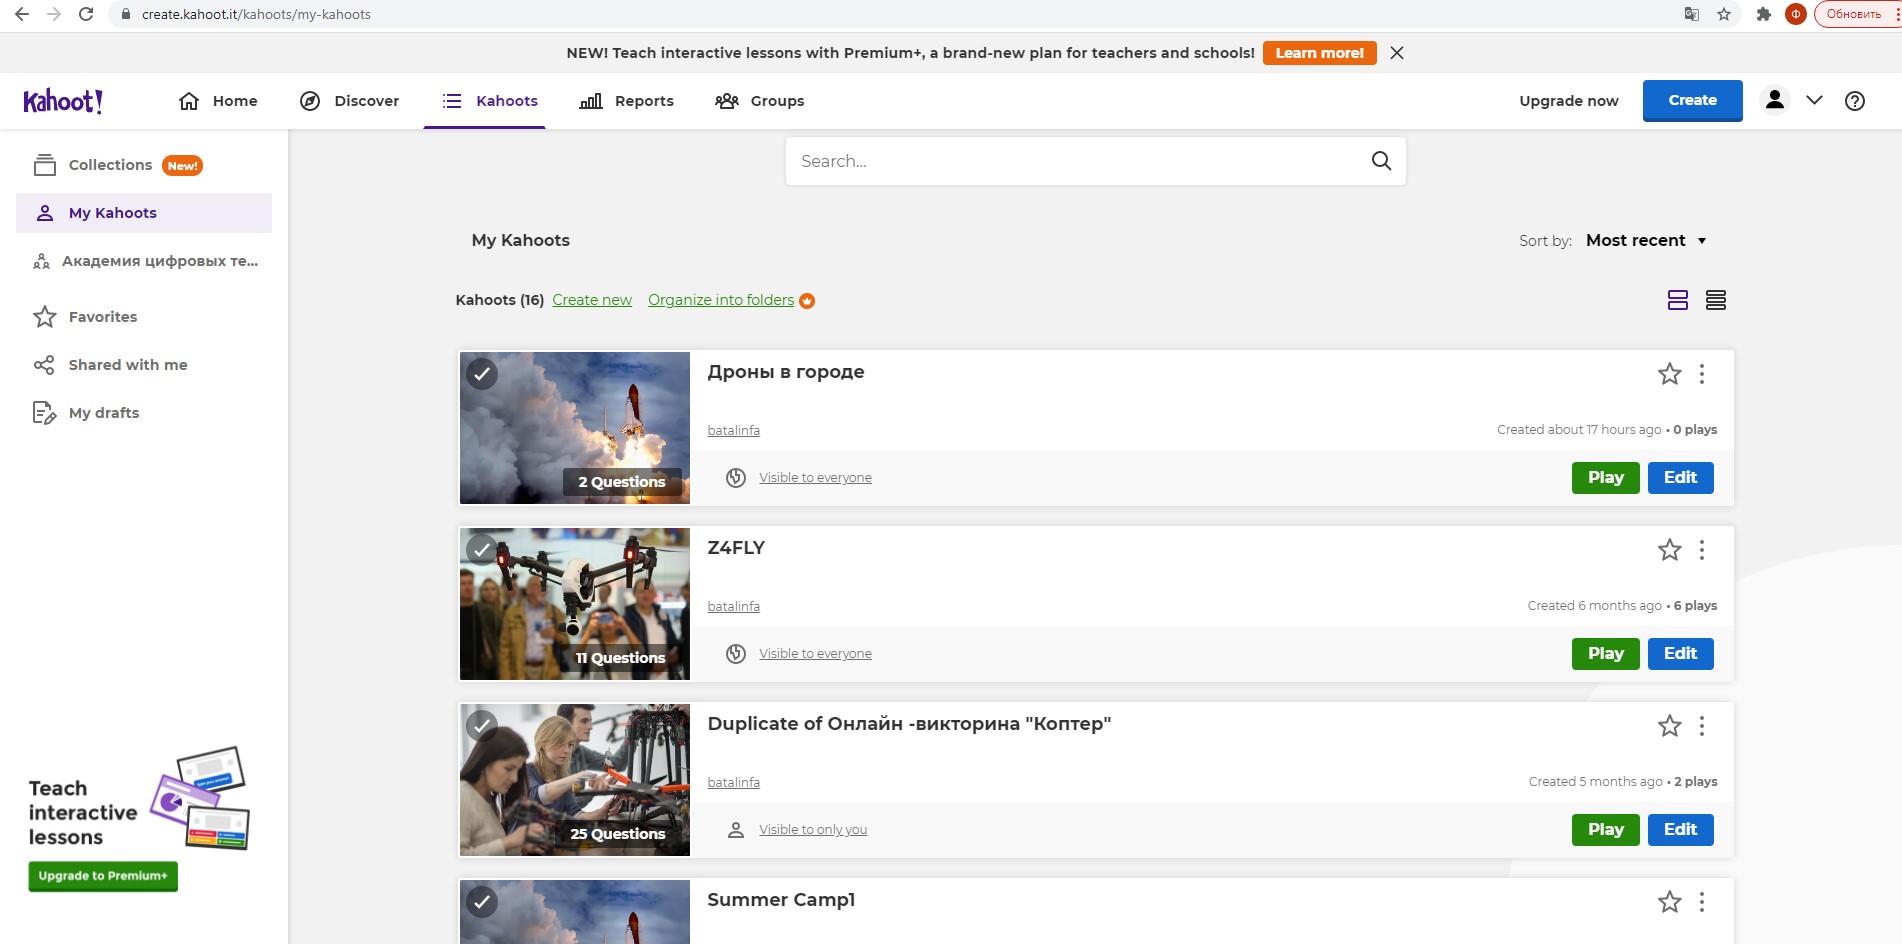Screen dimensions: 1902x944
Task: Click the Learn more! button
Action: 1319,53
